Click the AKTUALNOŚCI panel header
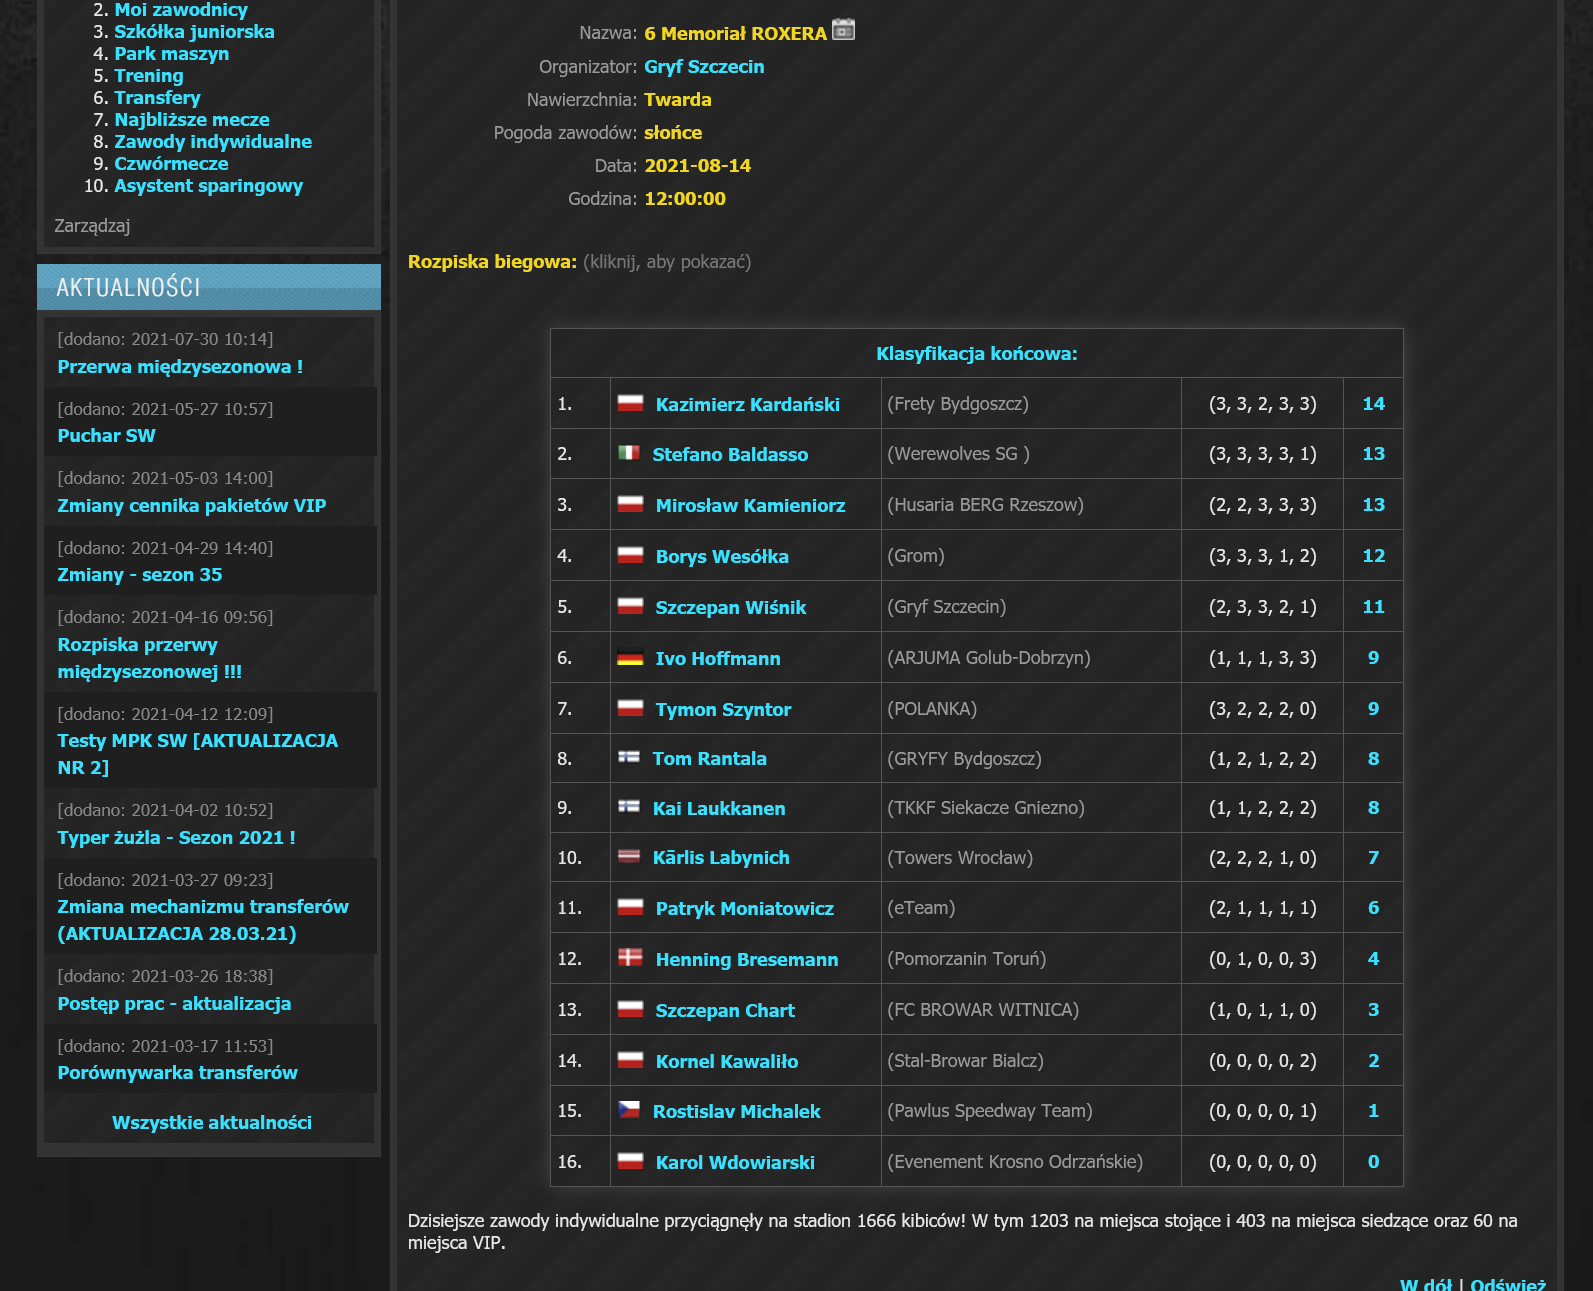 pyautogui.click(x=209, y=287)
